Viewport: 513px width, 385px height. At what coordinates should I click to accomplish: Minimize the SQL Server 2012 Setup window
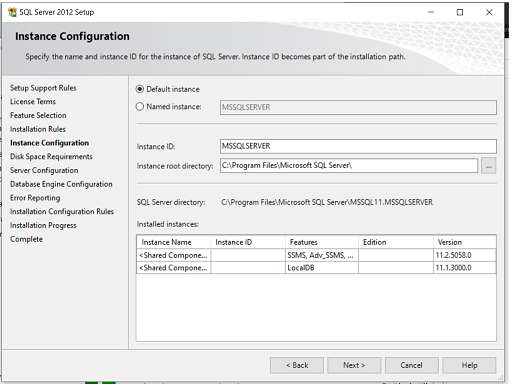(431, 12)
